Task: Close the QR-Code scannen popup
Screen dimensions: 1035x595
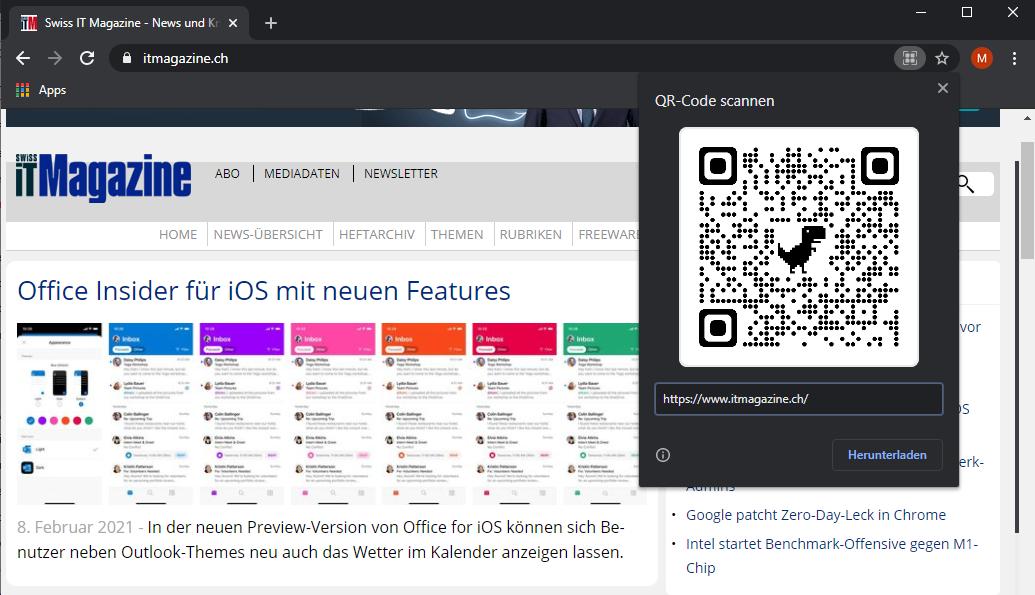Action: (x=943, y=88)
